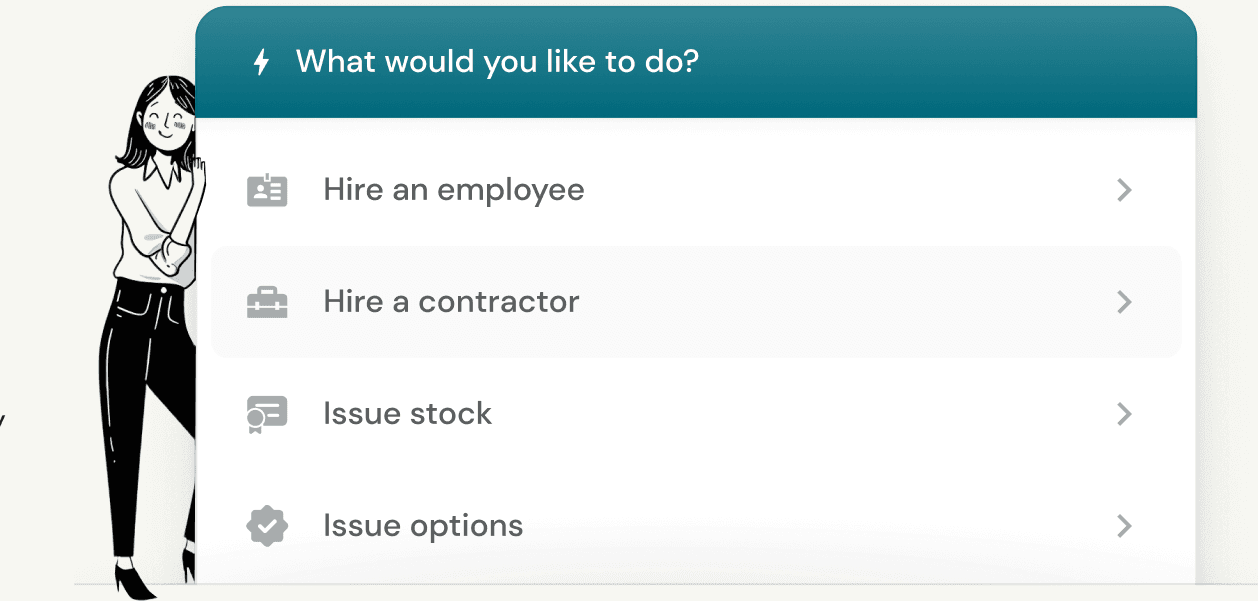Choose the Hire a contractor label
The height and width of the screenshot is (601, 1258).
coord(451,302)
